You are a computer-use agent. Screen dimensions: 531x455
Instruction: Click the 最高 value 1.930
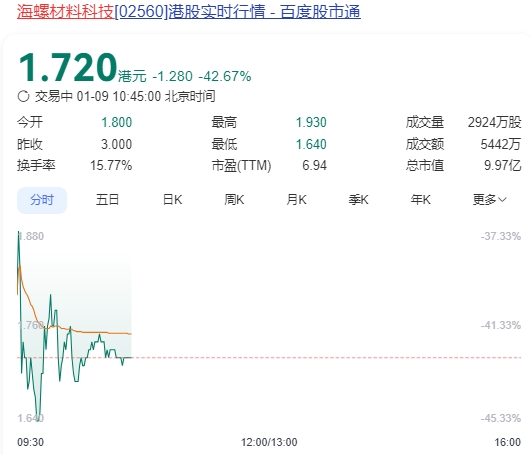(311, 123)
